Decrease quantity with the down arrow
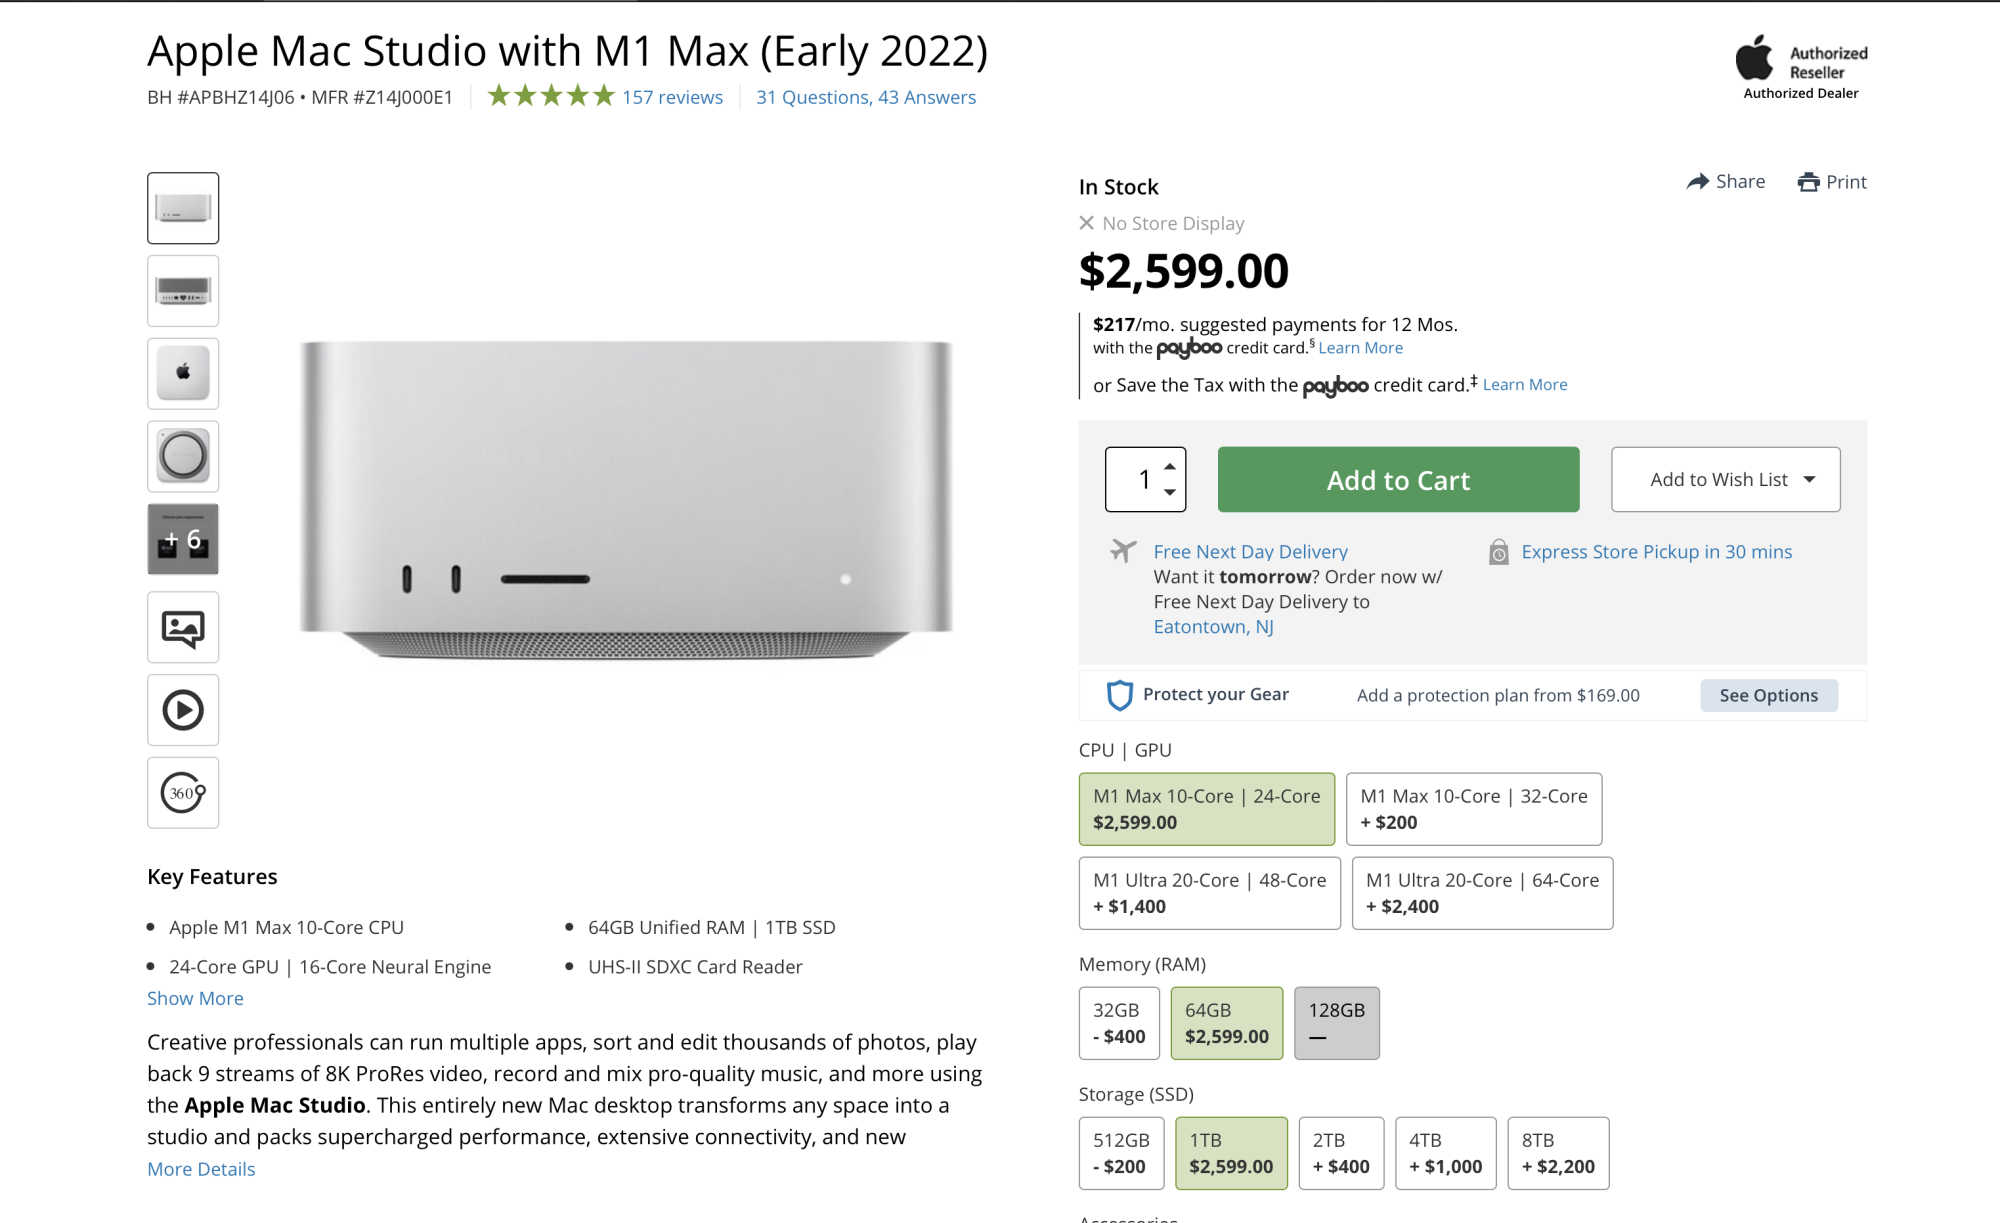The width and height of the screenshot is (2000, 1223). 1169,492
